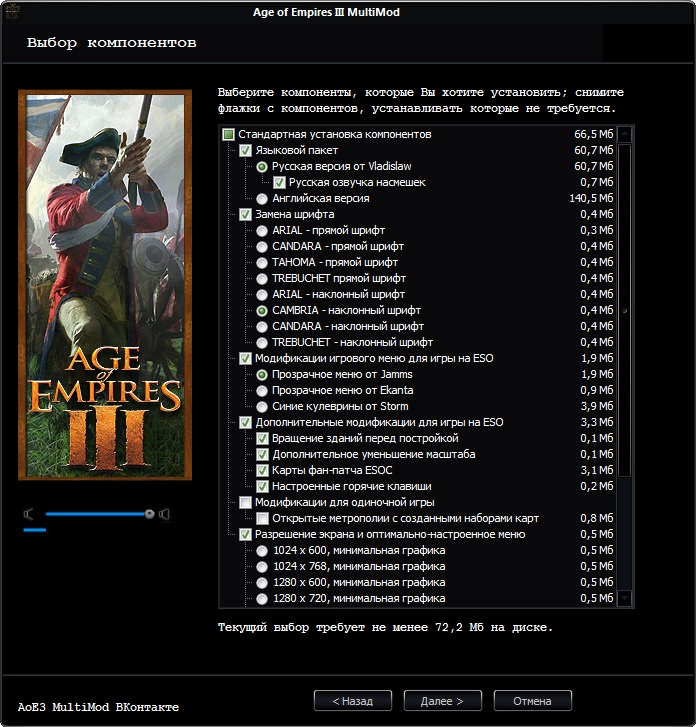
Task: Select '1024 x 600, минимальная графика' option
Action: pos(262,551)
